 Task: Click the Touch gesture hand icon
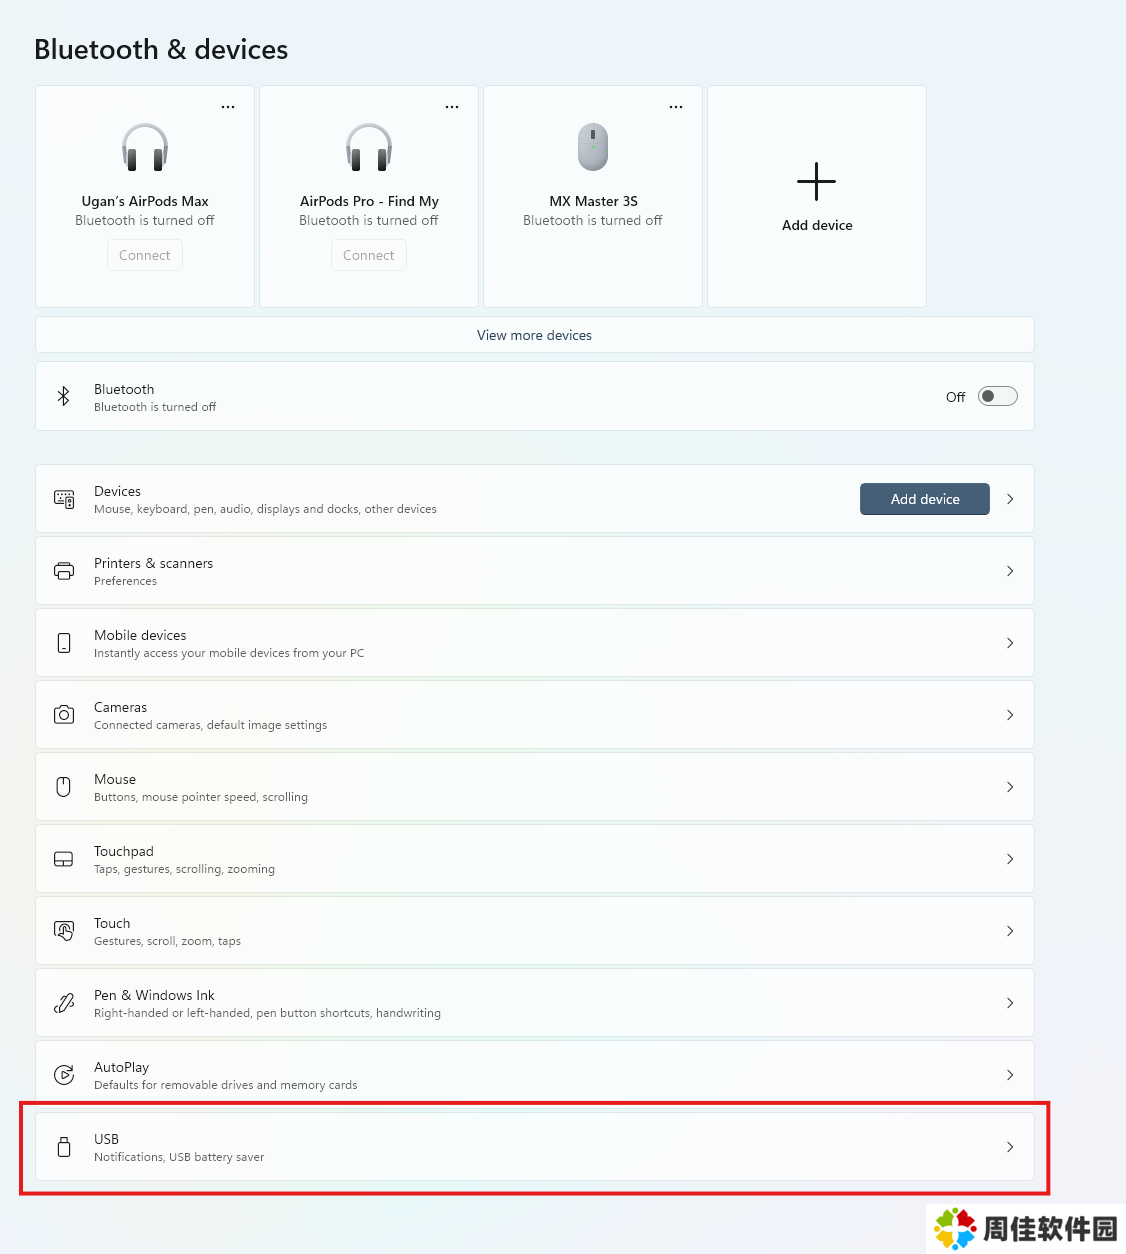tap(64, 931)
